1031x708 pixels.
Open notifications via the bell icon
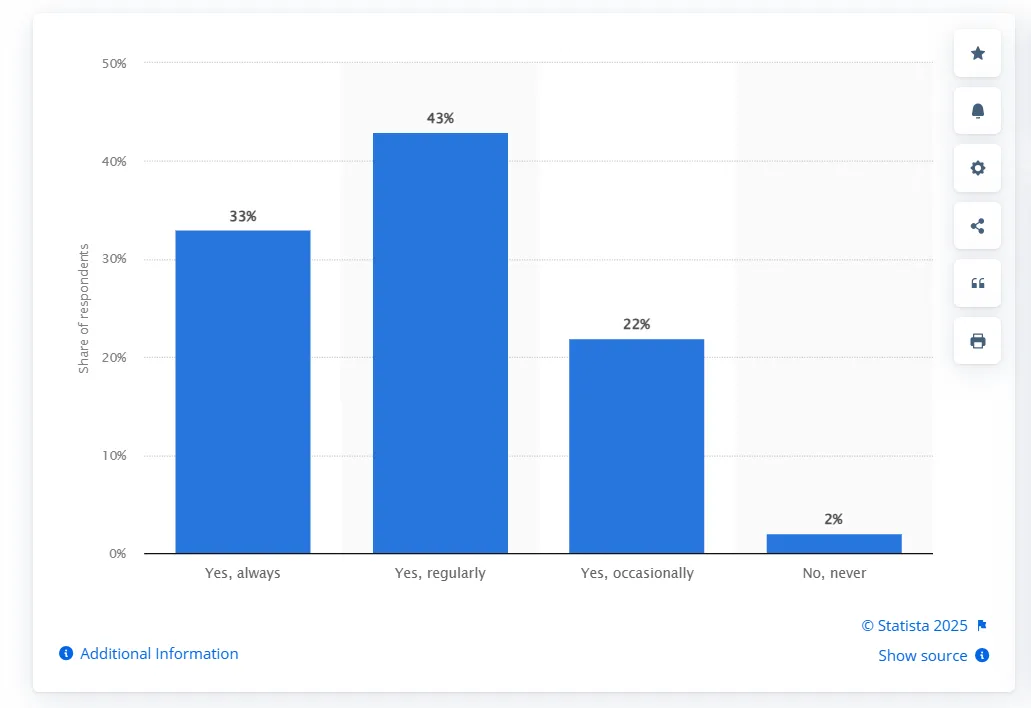[977, 110]
